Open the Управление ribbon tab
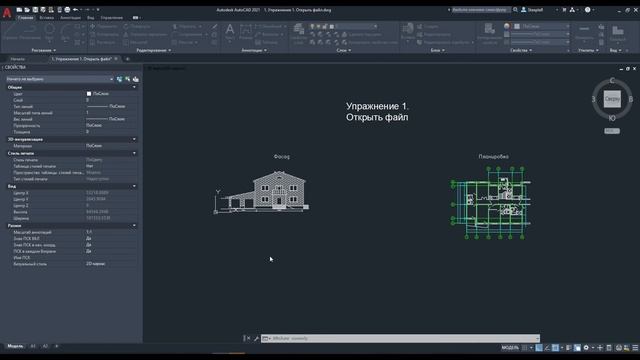Viewport: 640px width, 360px height. (111, 18)
